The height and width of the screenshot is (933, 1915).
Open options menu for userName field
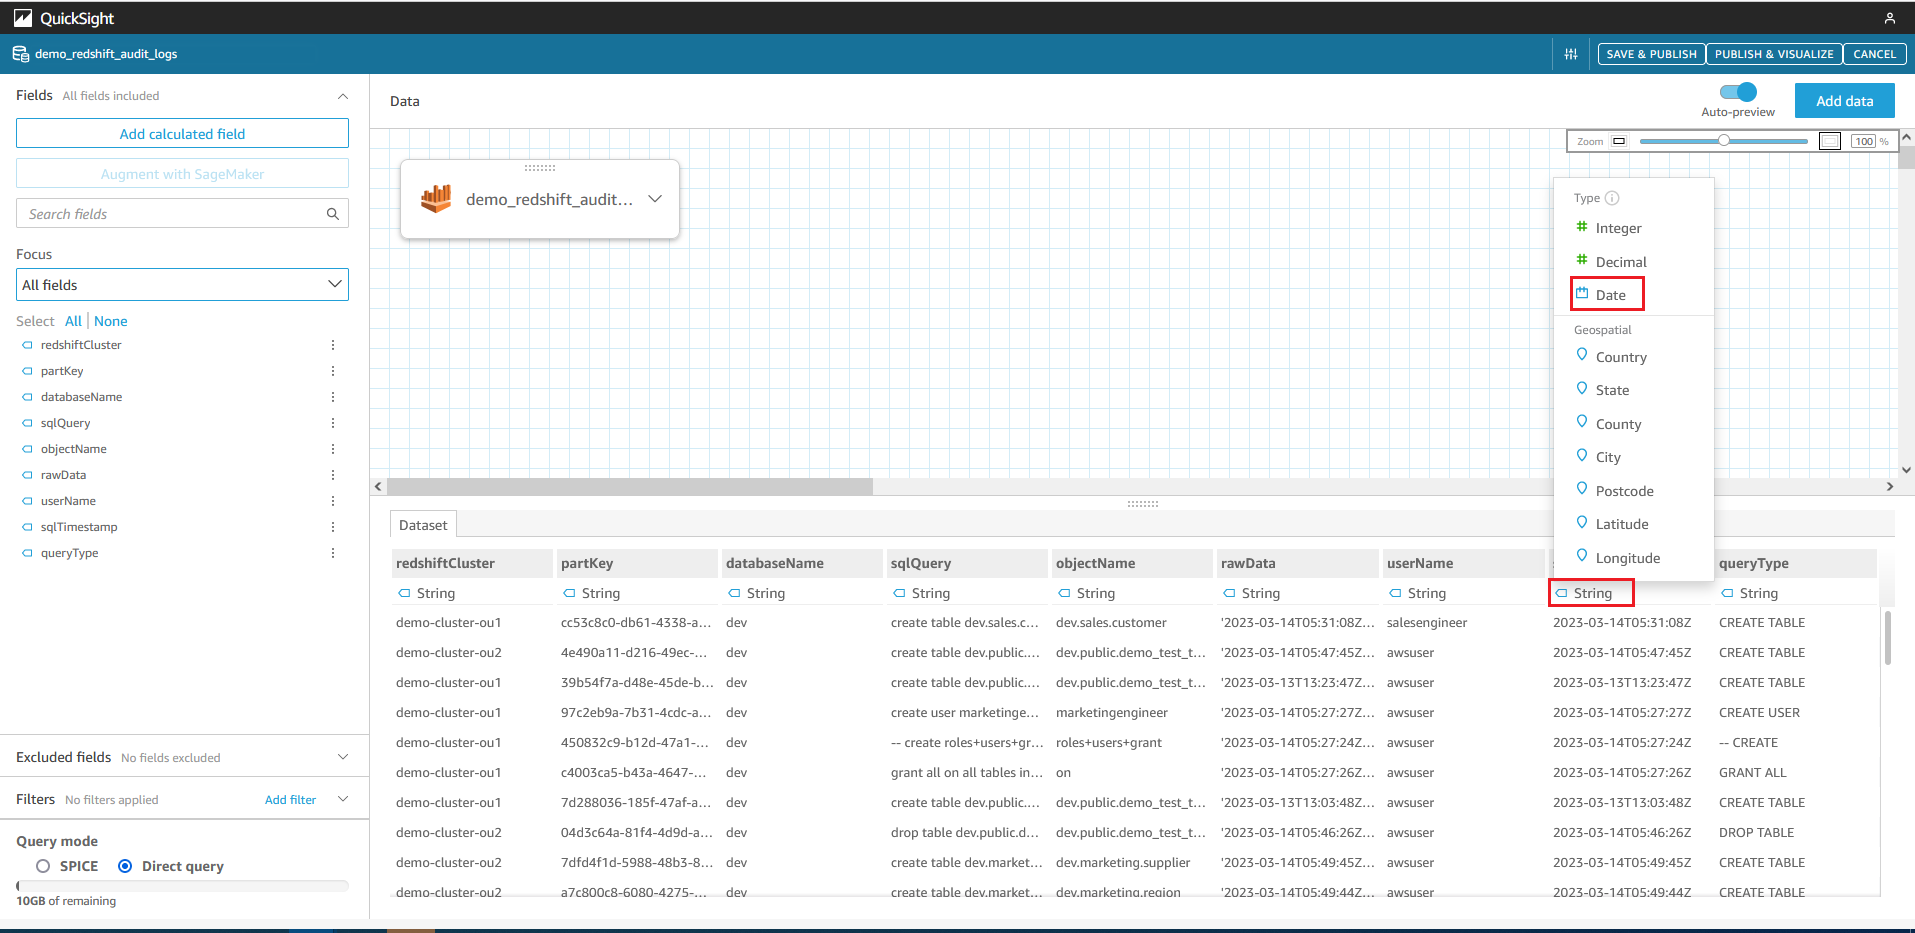333,501
